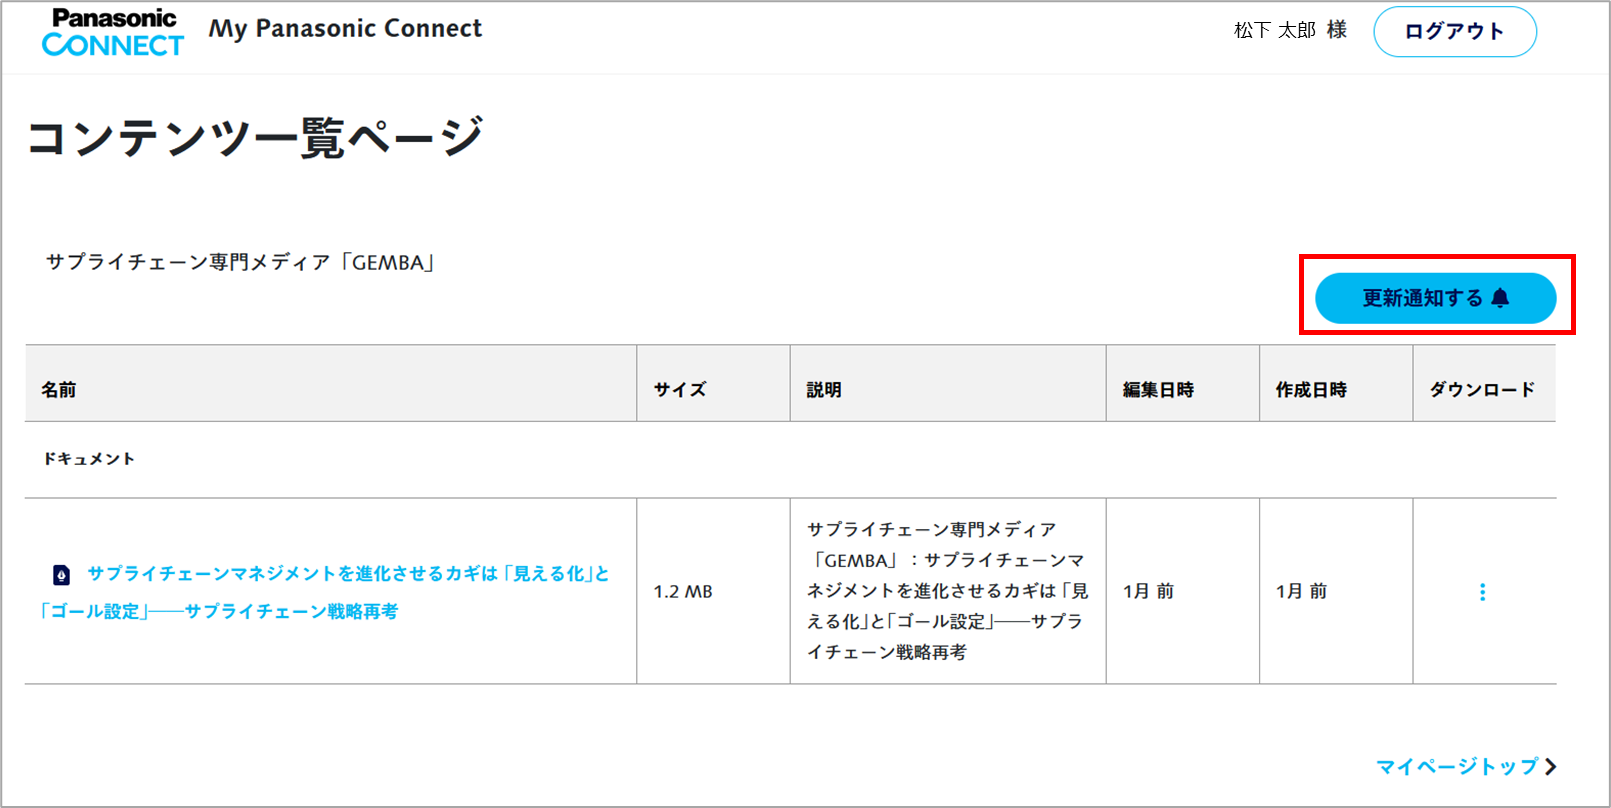Collapse the ドキュメント group row
The image size is (1611, 808).
pos(89,459)
